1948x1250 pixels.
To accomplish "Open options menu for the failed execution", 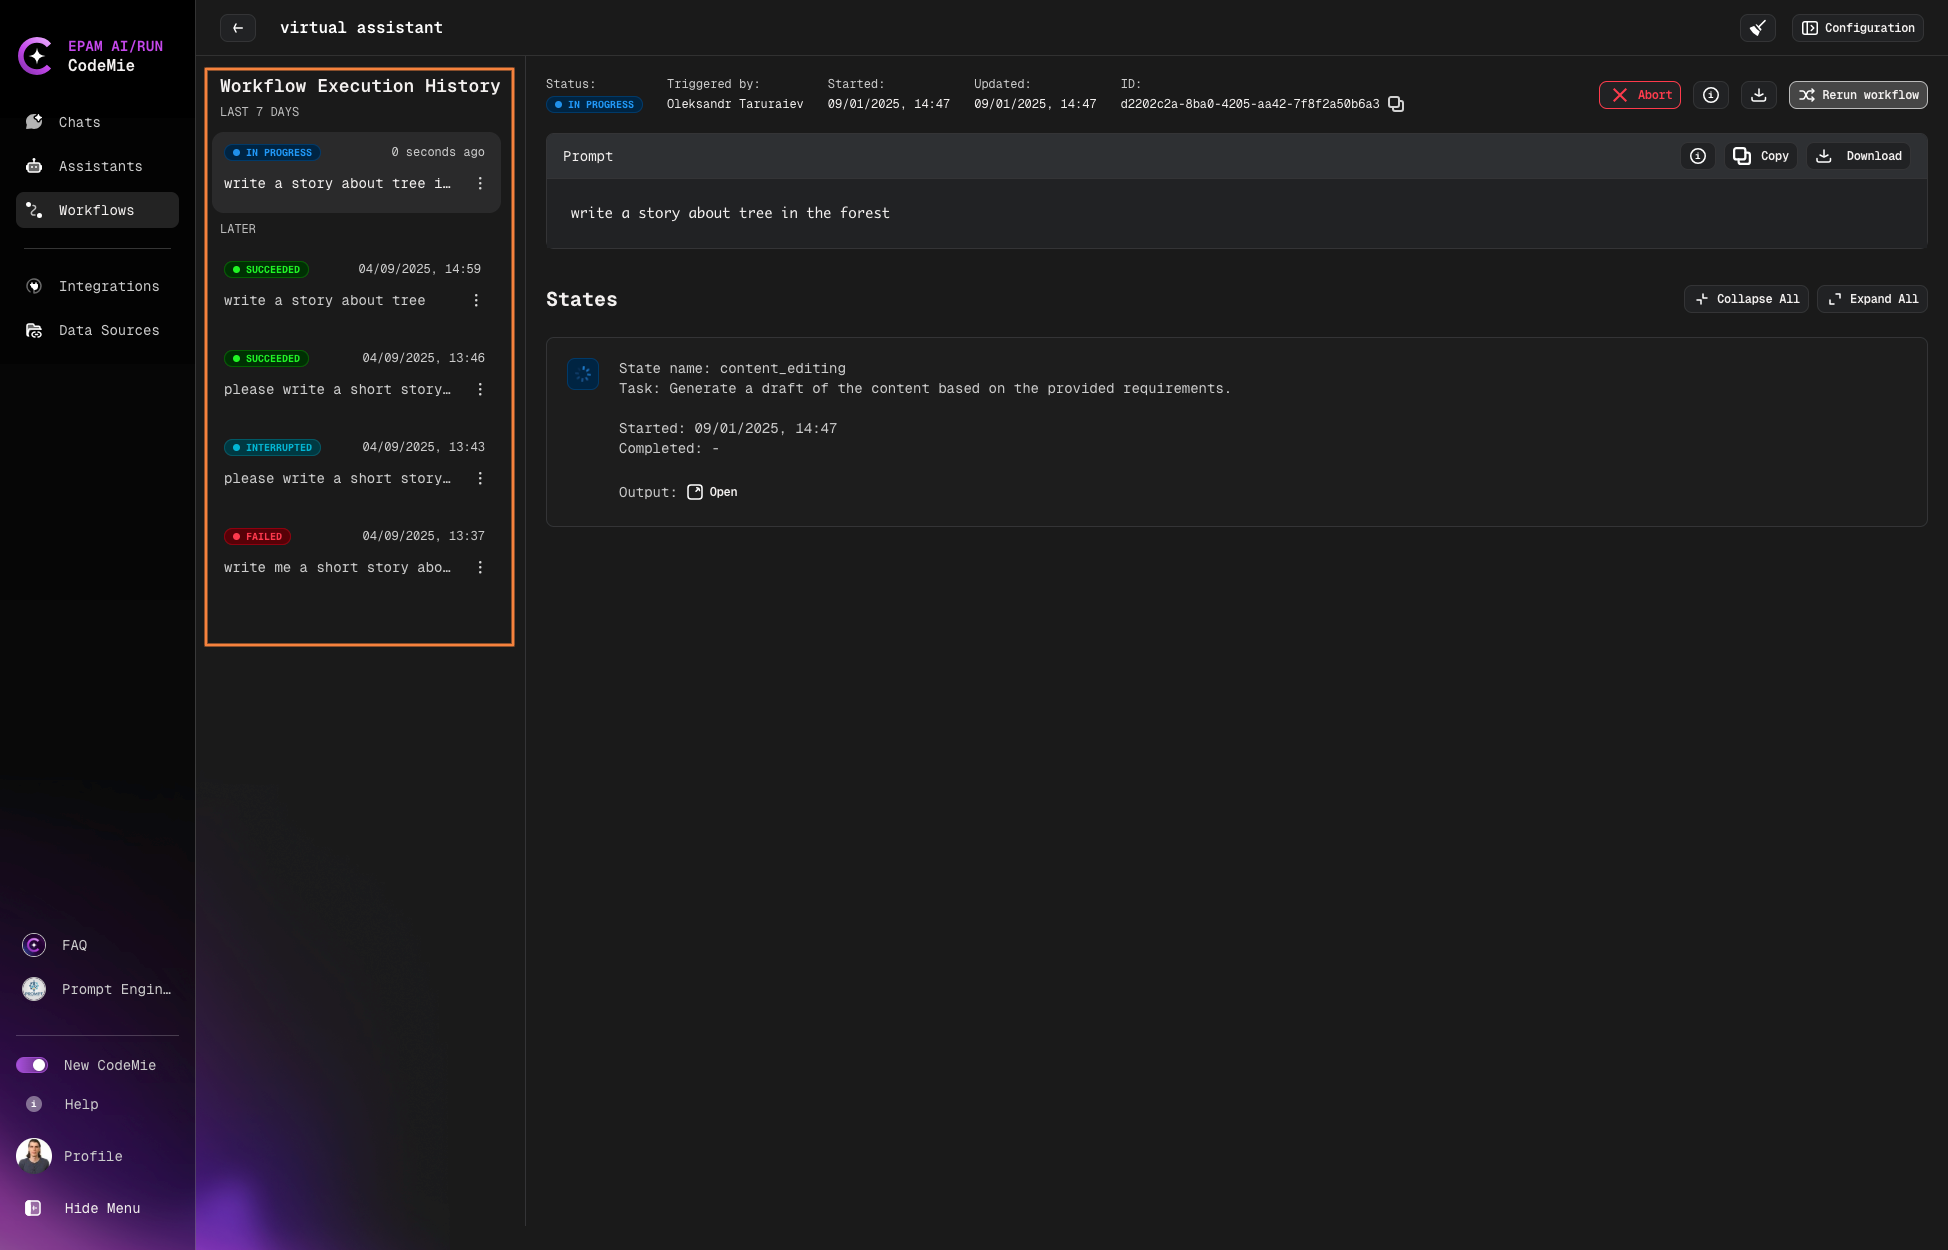I will coord(480,567).
